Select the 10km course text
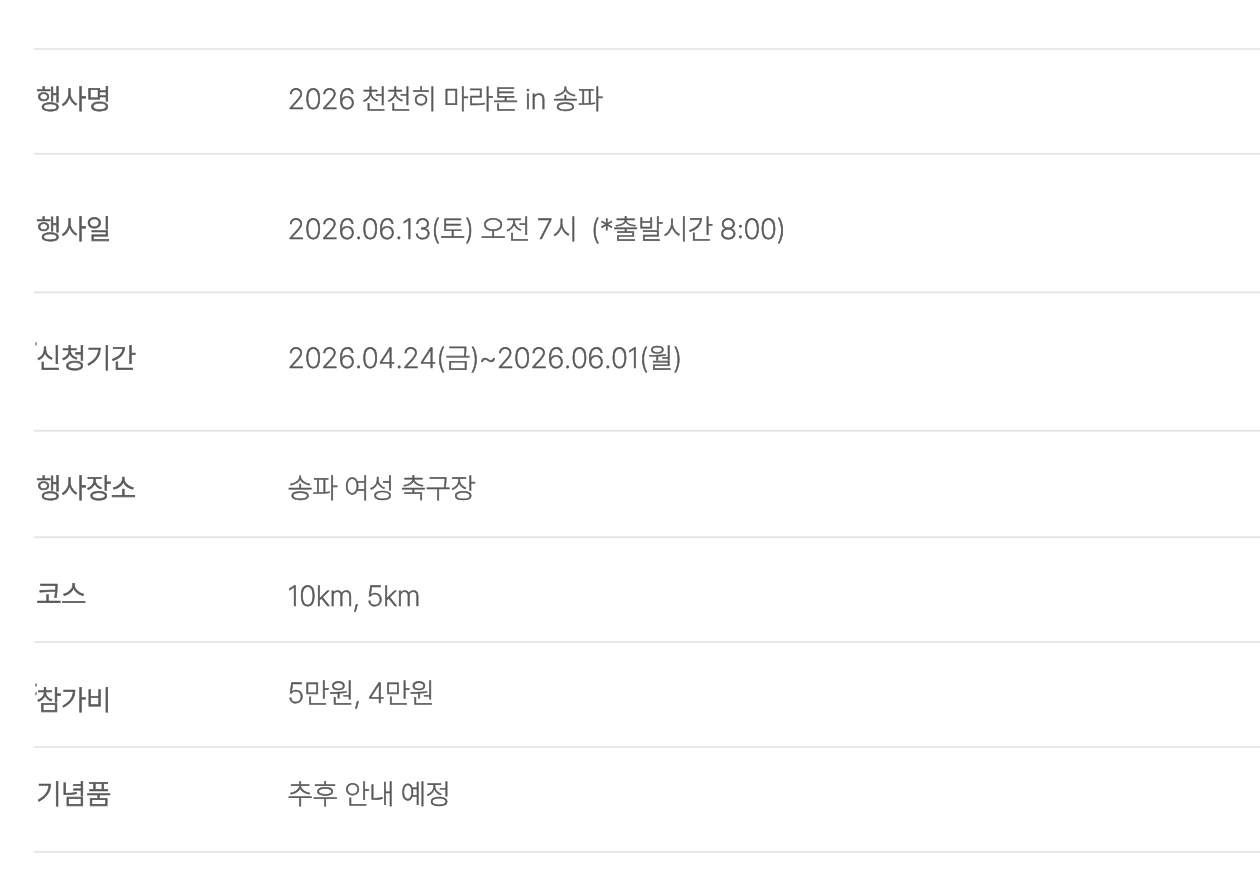 click(x=320, y=597)
